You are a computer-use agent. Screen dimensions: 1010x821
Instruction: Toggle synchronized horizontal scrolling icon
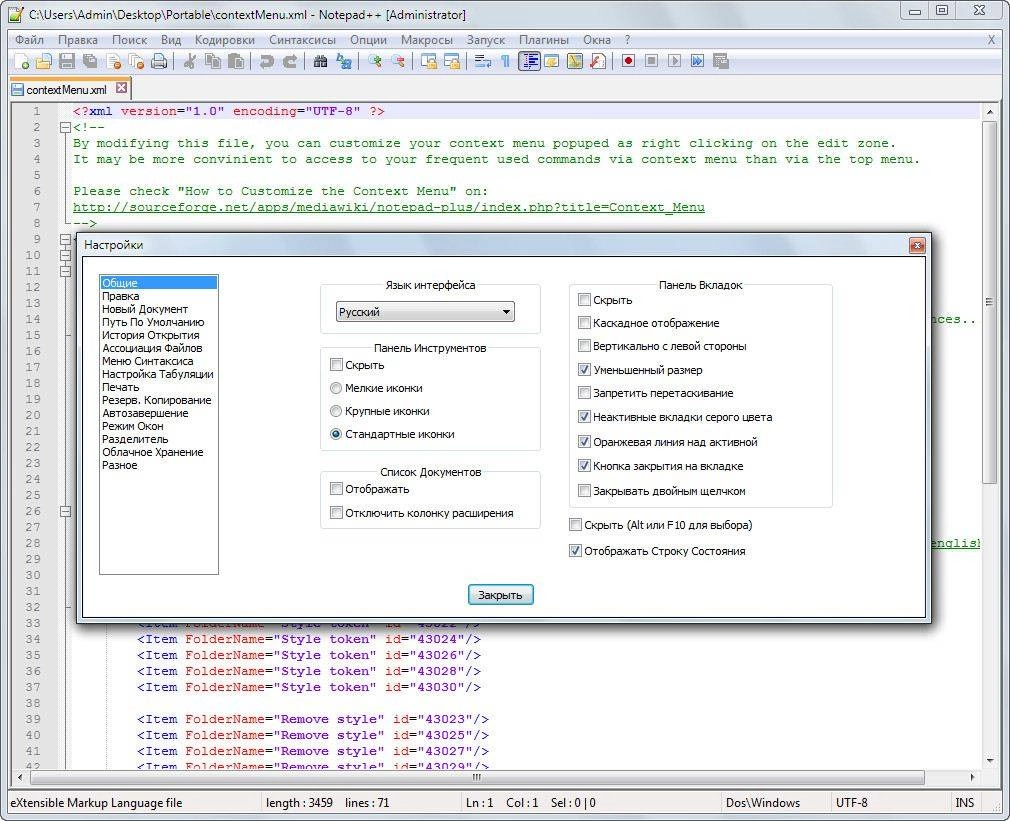tap(452, 62)
